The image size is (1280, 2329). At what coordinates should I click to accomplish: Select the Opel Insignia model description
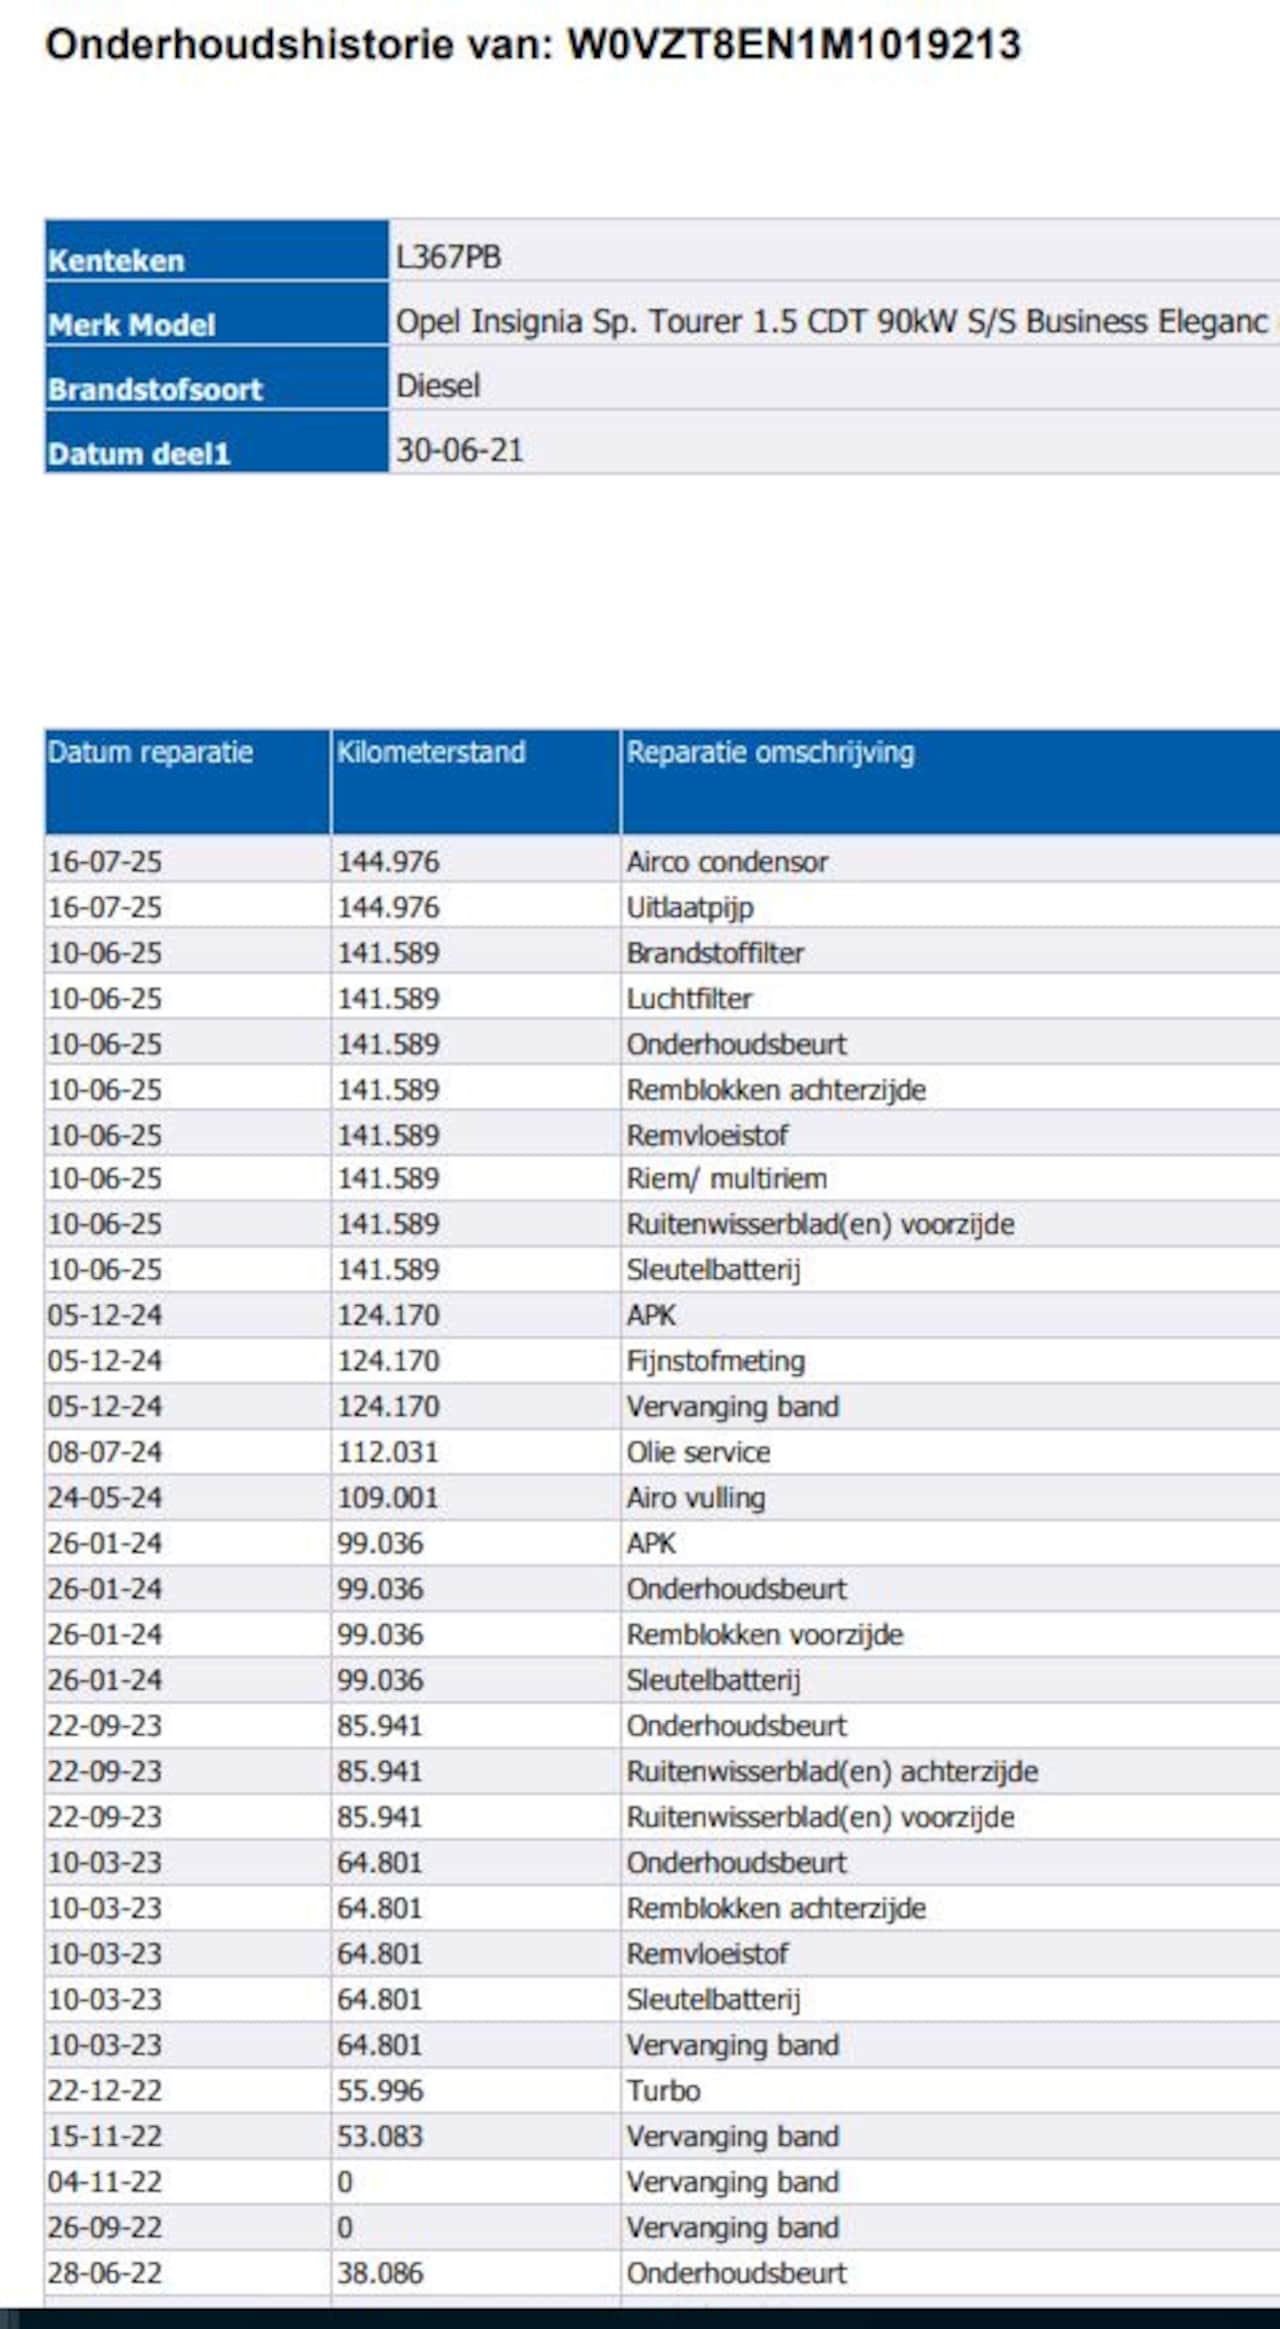831,322
